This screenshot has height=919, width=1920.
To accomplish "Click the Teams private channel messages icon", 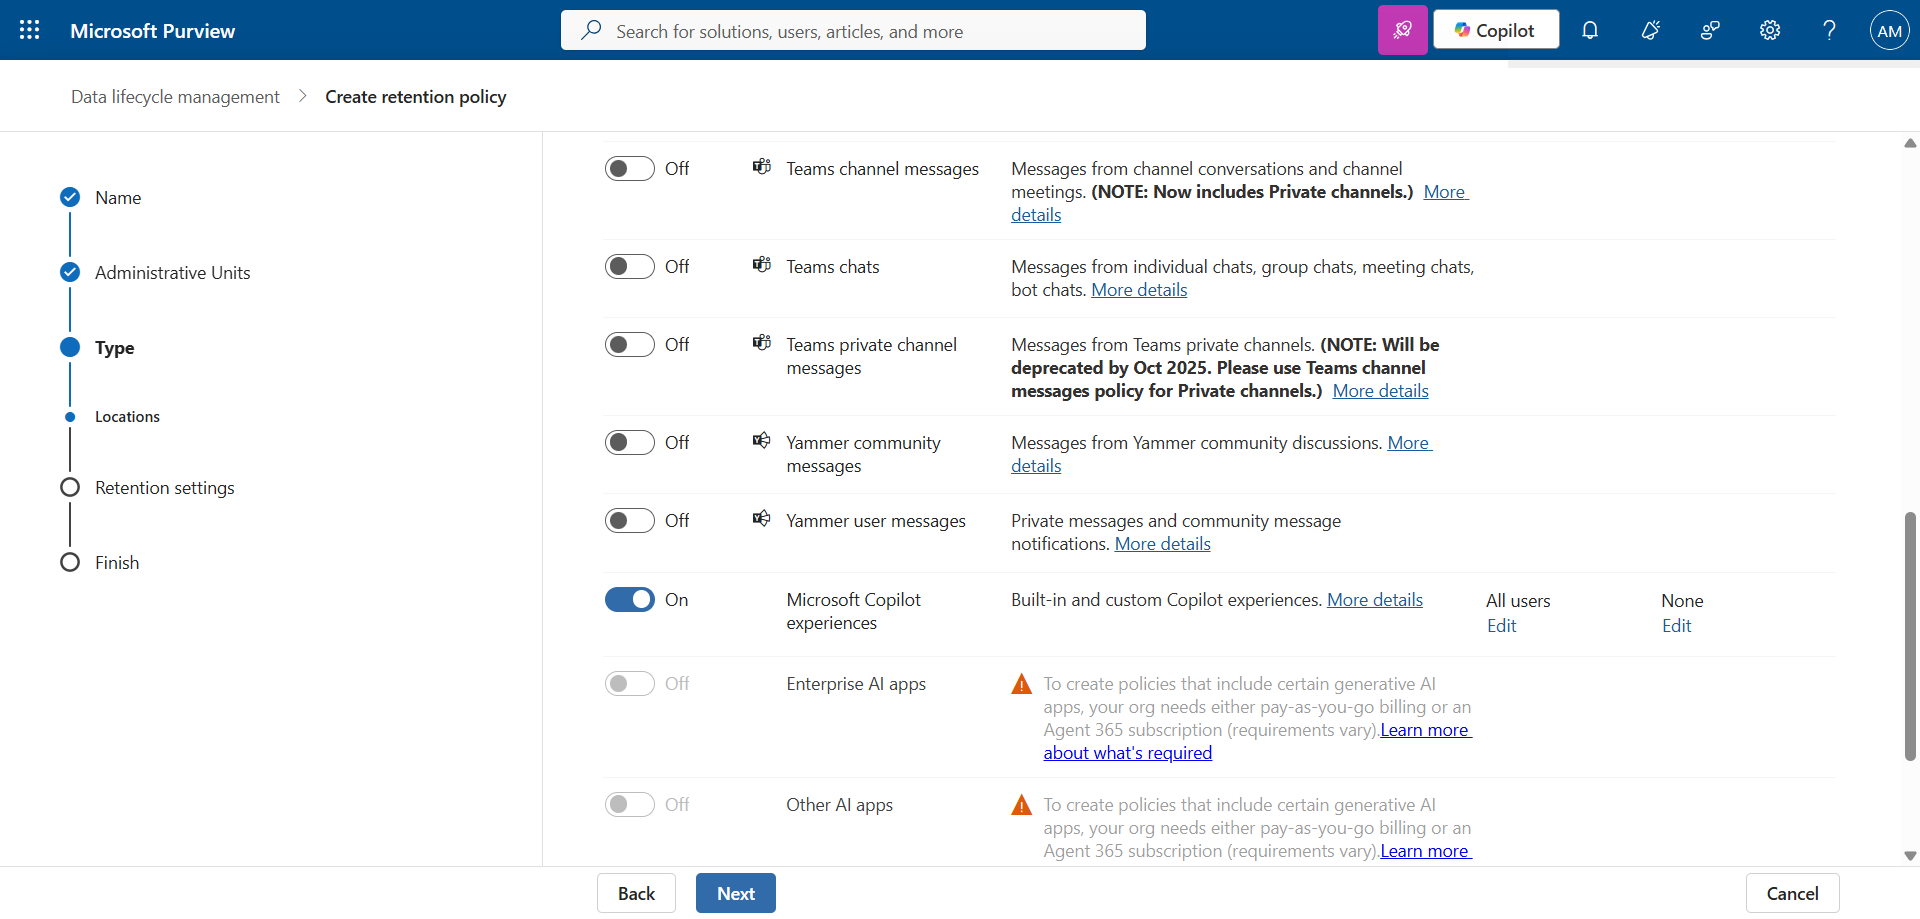I will pyautogui.click(x=762, y=343).
